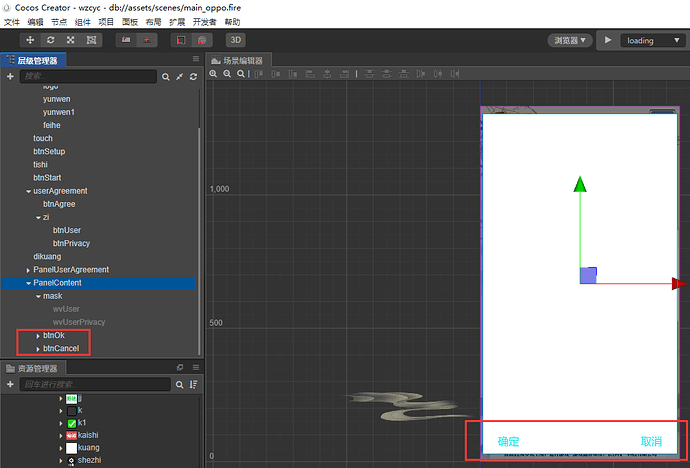
Task: Toggle the pivot/center anchor mode button
Action: [126, 40]
